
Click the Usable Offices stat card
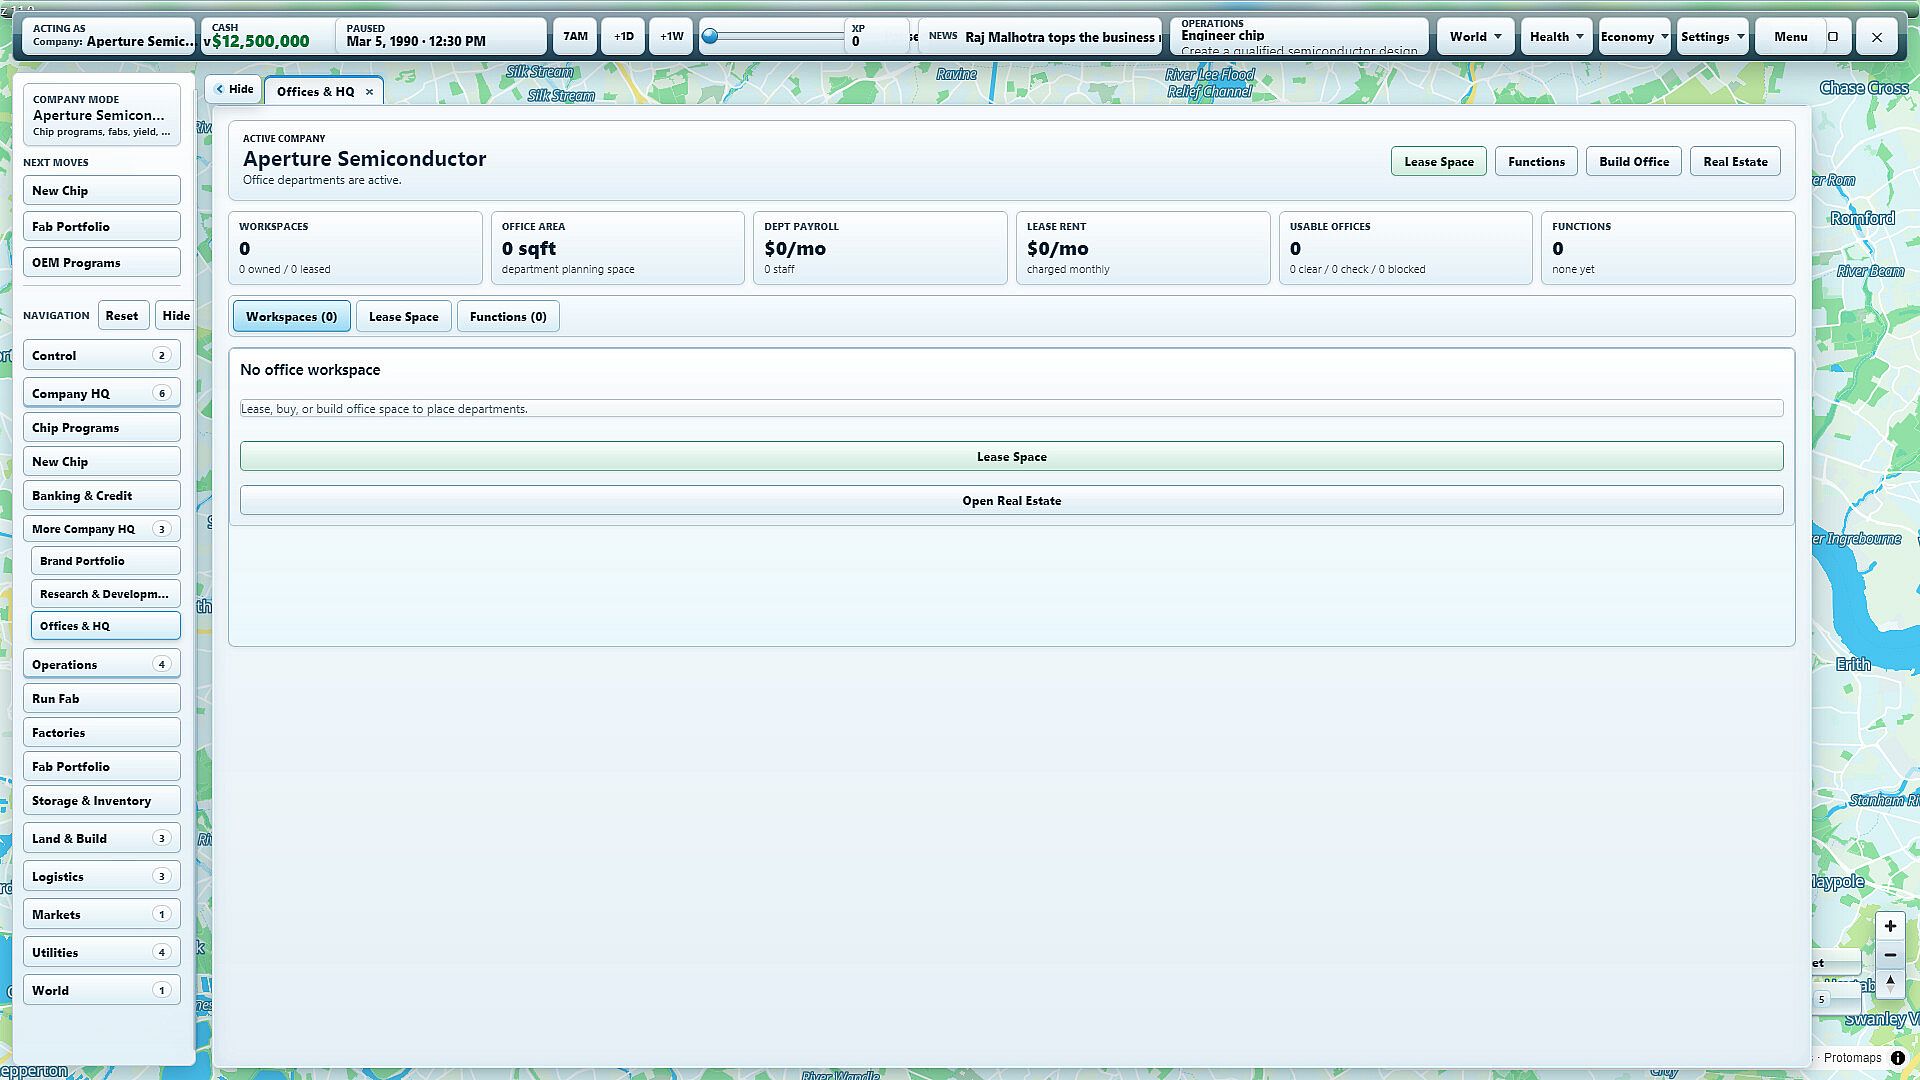tap(1405, 248)
